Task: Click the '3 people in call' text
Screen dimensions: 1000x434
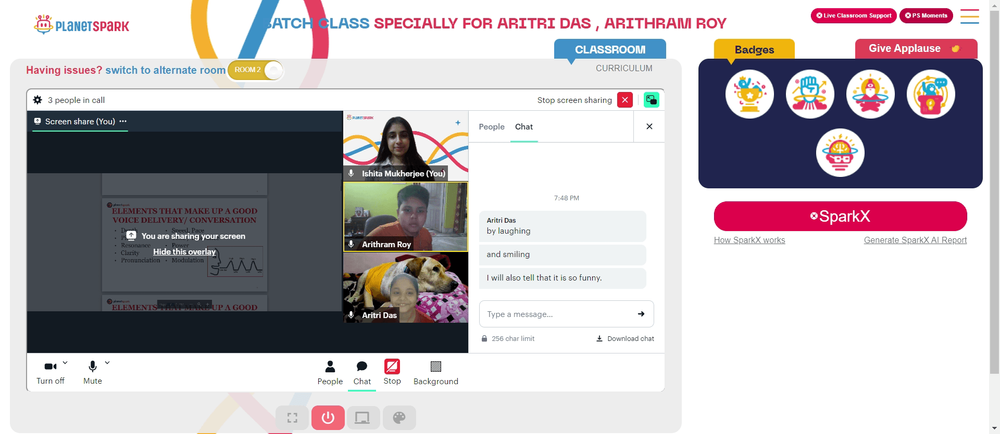Action: click(76, 100)
